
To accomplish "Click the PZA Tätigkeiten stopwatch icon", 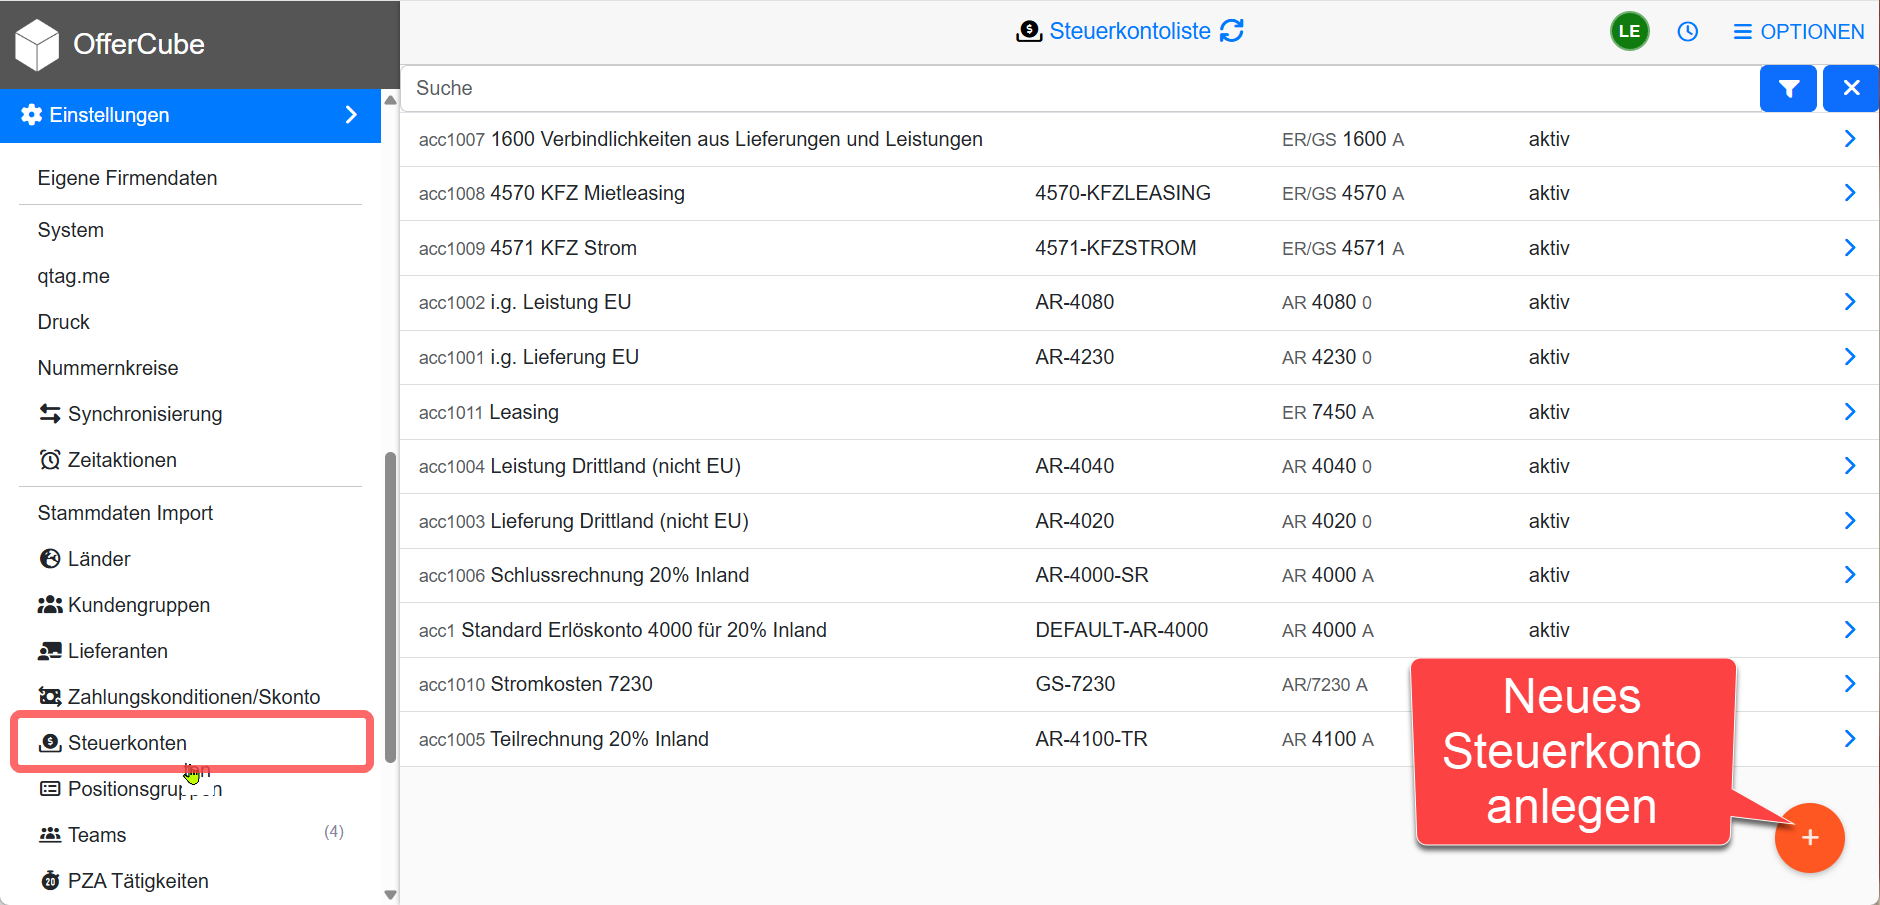I will (x=50, y=880).
